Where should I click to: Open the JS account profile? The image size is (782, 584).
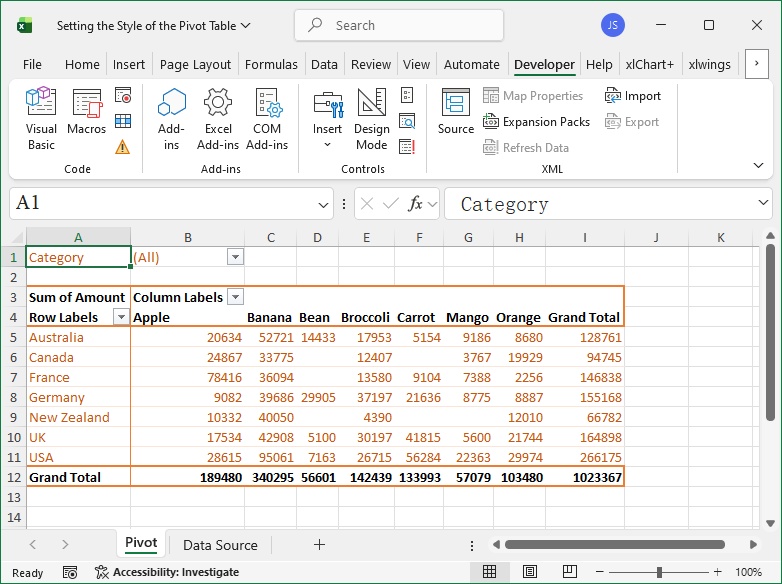click(612, 25)
